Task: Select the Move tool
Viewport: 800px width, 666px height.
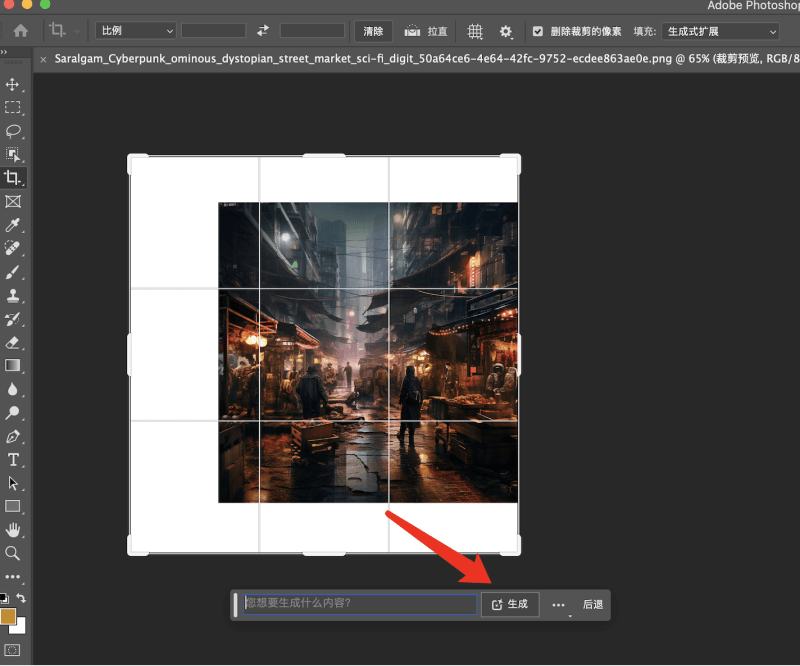Action: click(14, 85)
